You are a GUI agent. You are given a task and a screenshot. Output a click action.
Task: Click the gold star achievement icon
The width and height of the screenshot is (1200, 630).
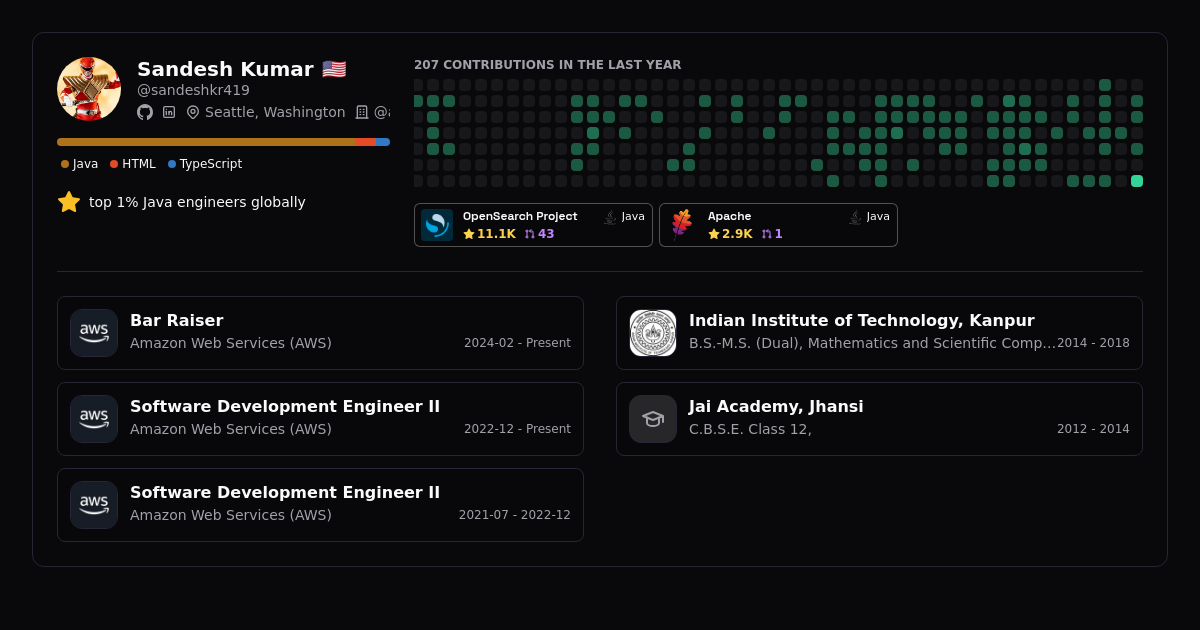pyautogui.click(x=69, y=202)
